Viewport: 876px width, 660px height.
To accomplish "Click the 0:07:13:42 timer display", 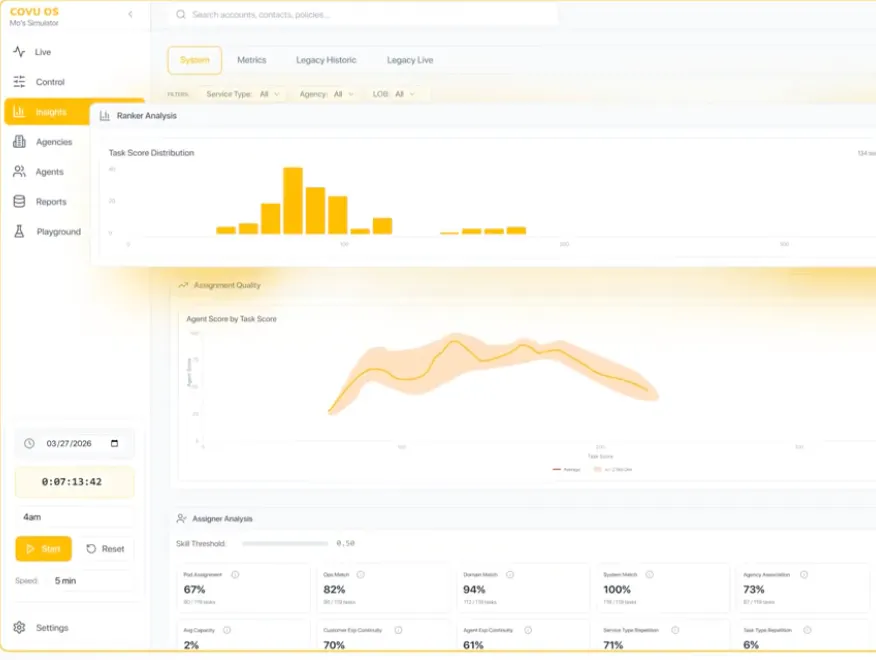I will point(74,482).
